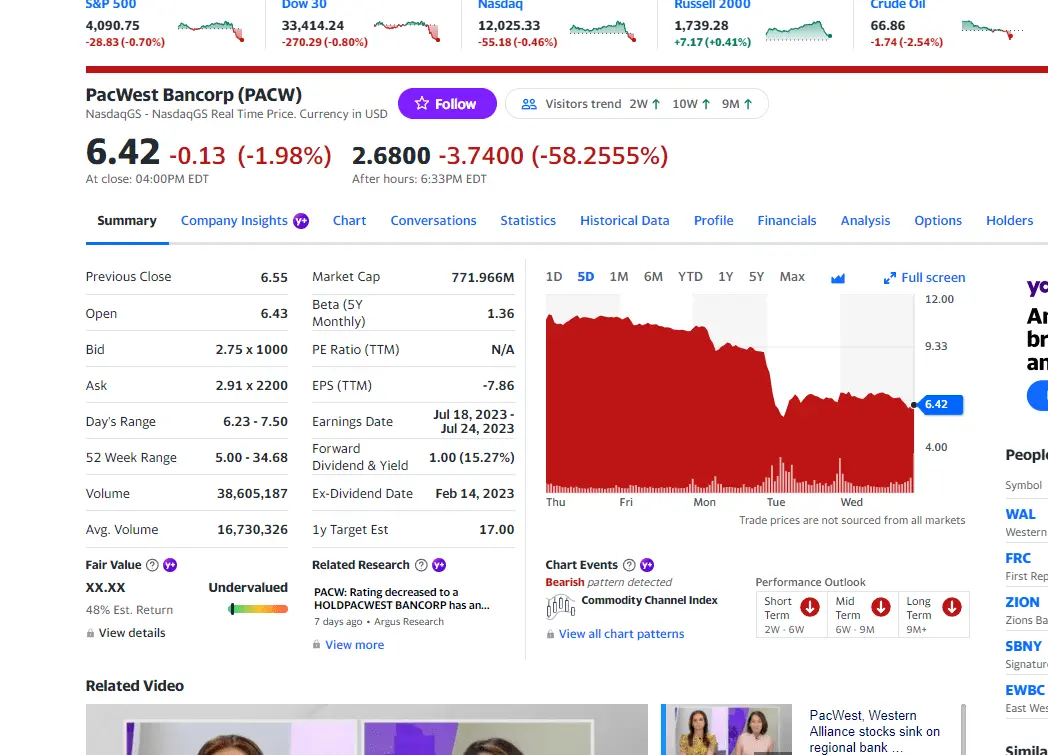Click the Related Research help icon
Viewport: 1048px width, 755px height.
click(x=421, y=565)
